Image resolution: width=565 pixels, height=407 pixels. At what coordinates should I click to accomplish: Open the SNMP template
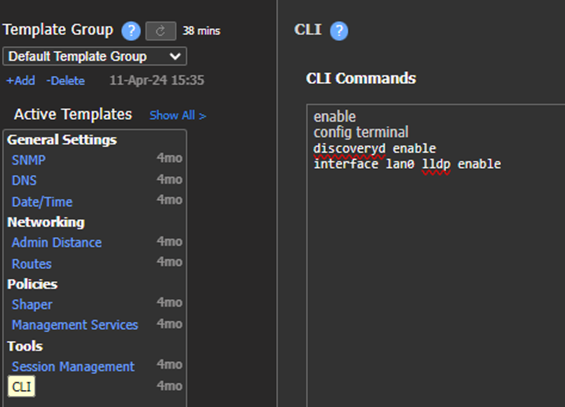coord(28,160)
